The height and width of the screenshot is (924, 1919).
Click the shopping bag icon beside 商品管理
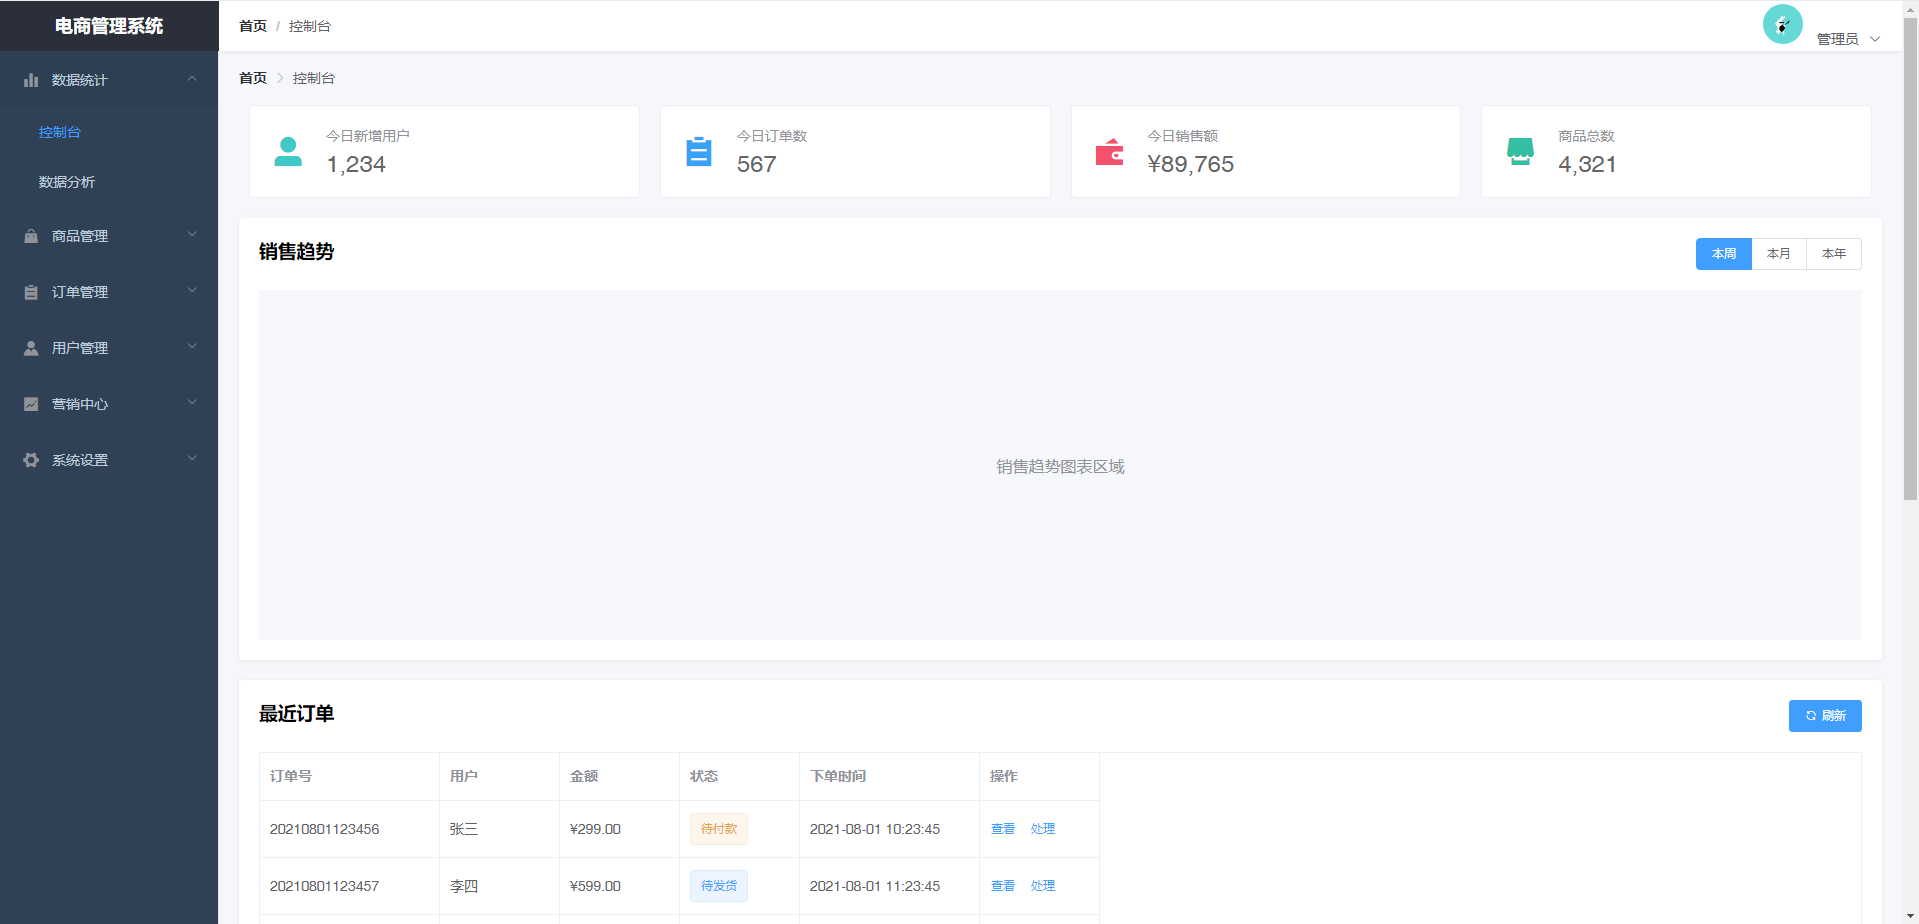[31, 236]
